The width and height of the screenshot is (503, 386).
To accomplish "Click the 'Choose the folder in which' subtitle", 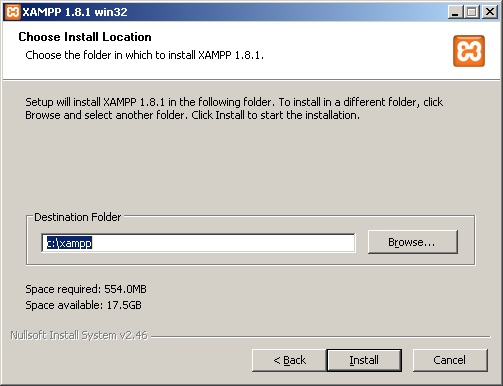I will 144,55.
